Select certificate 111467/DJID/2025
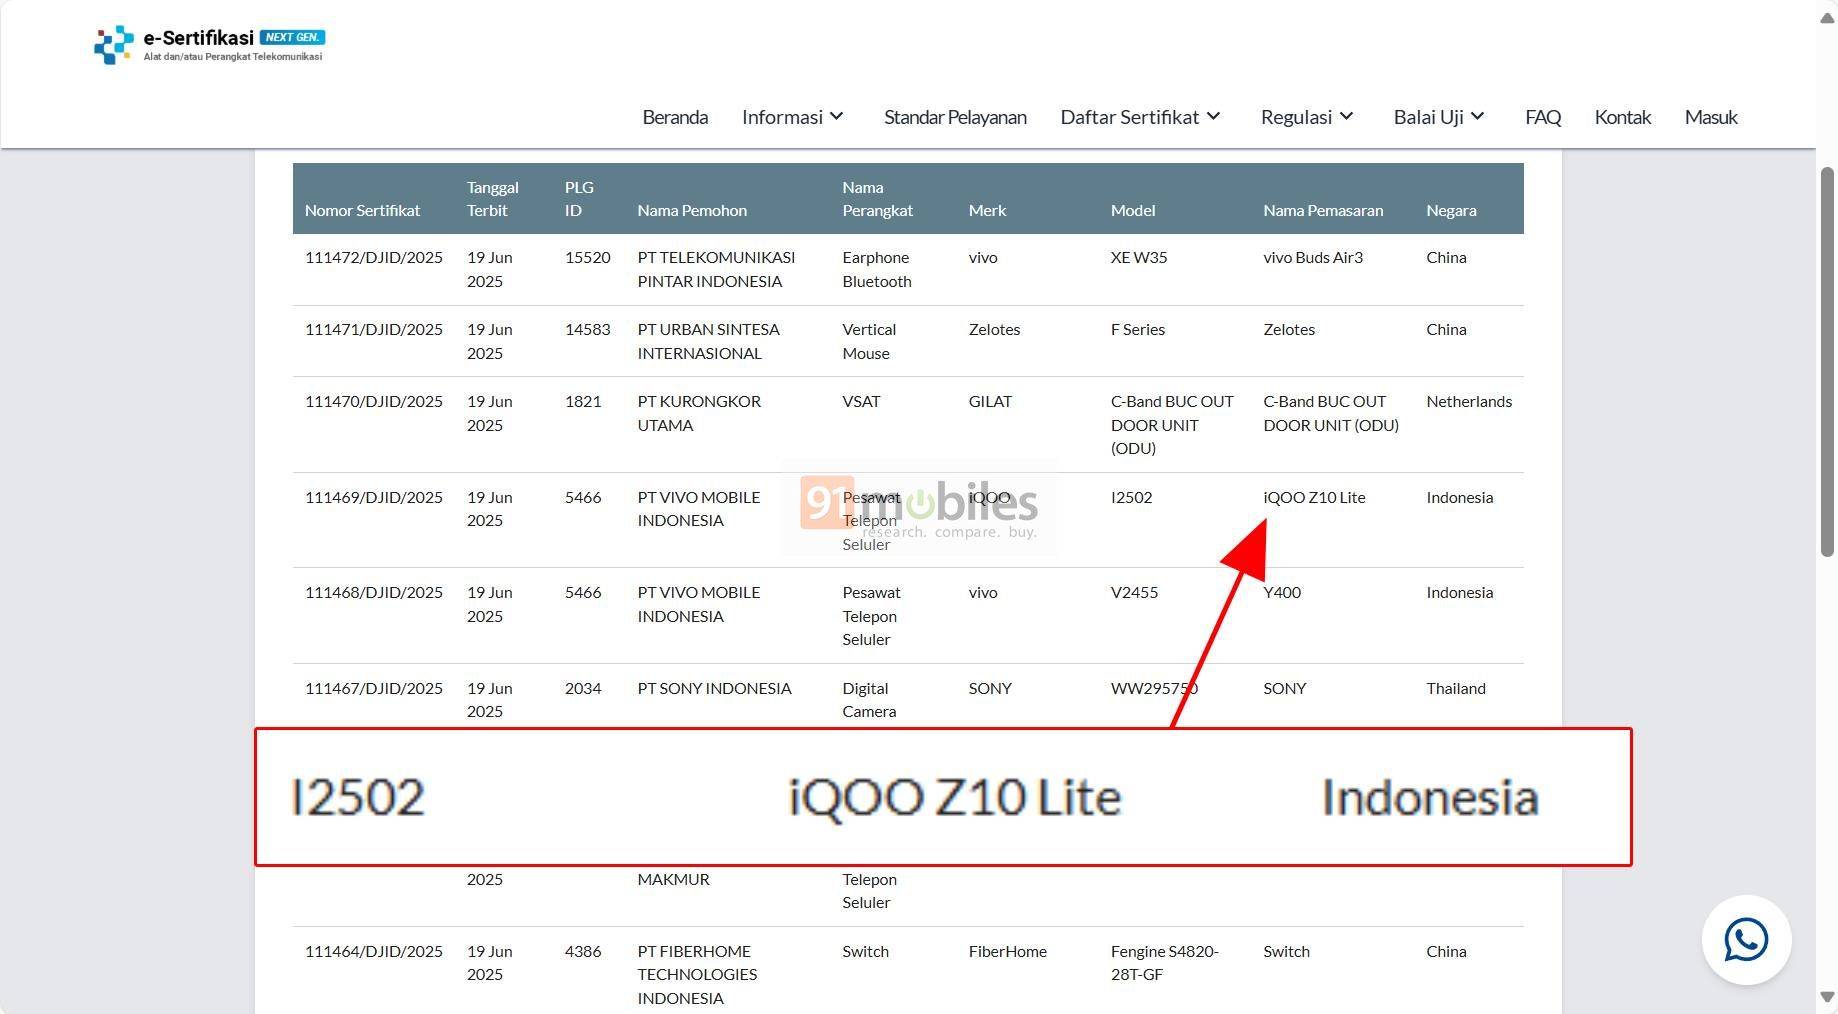1838x1014 pixels. [373, 688]
